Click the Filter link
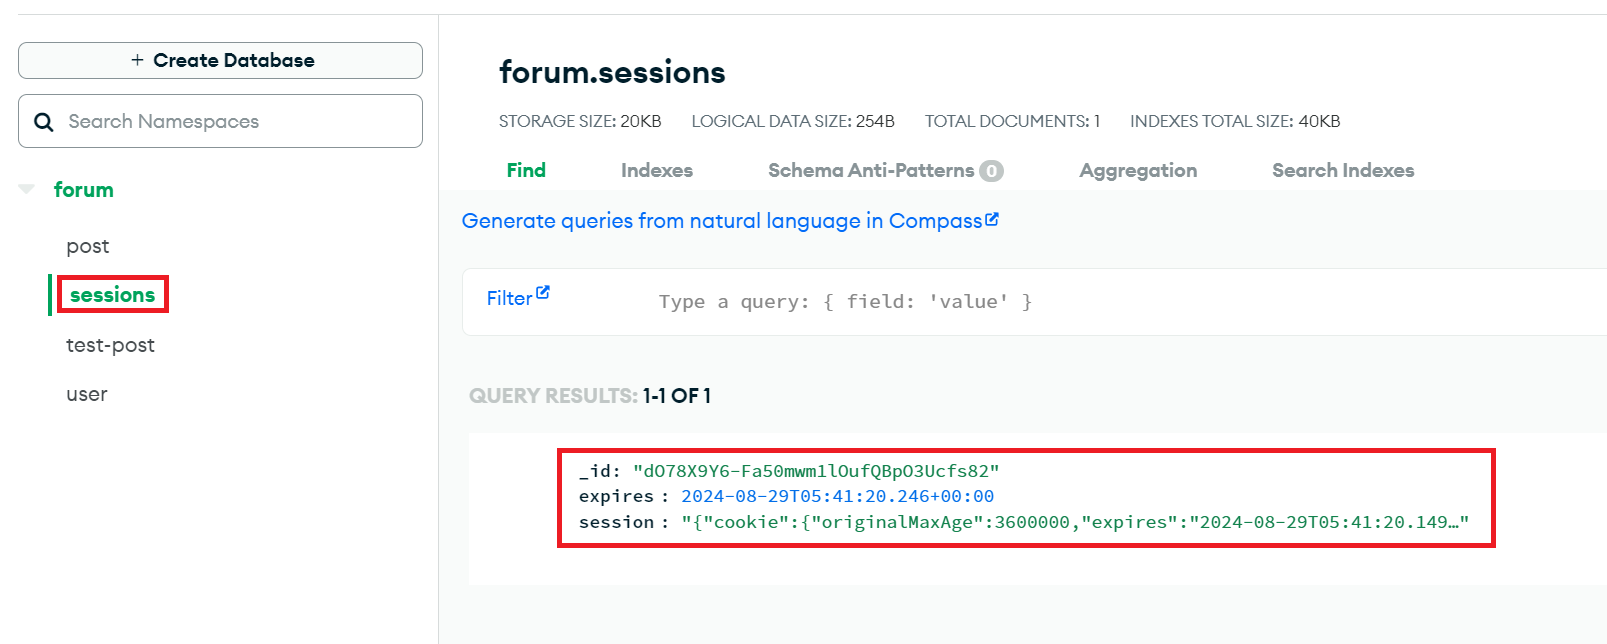The image size is (1607, 644). tap(510, 298)
